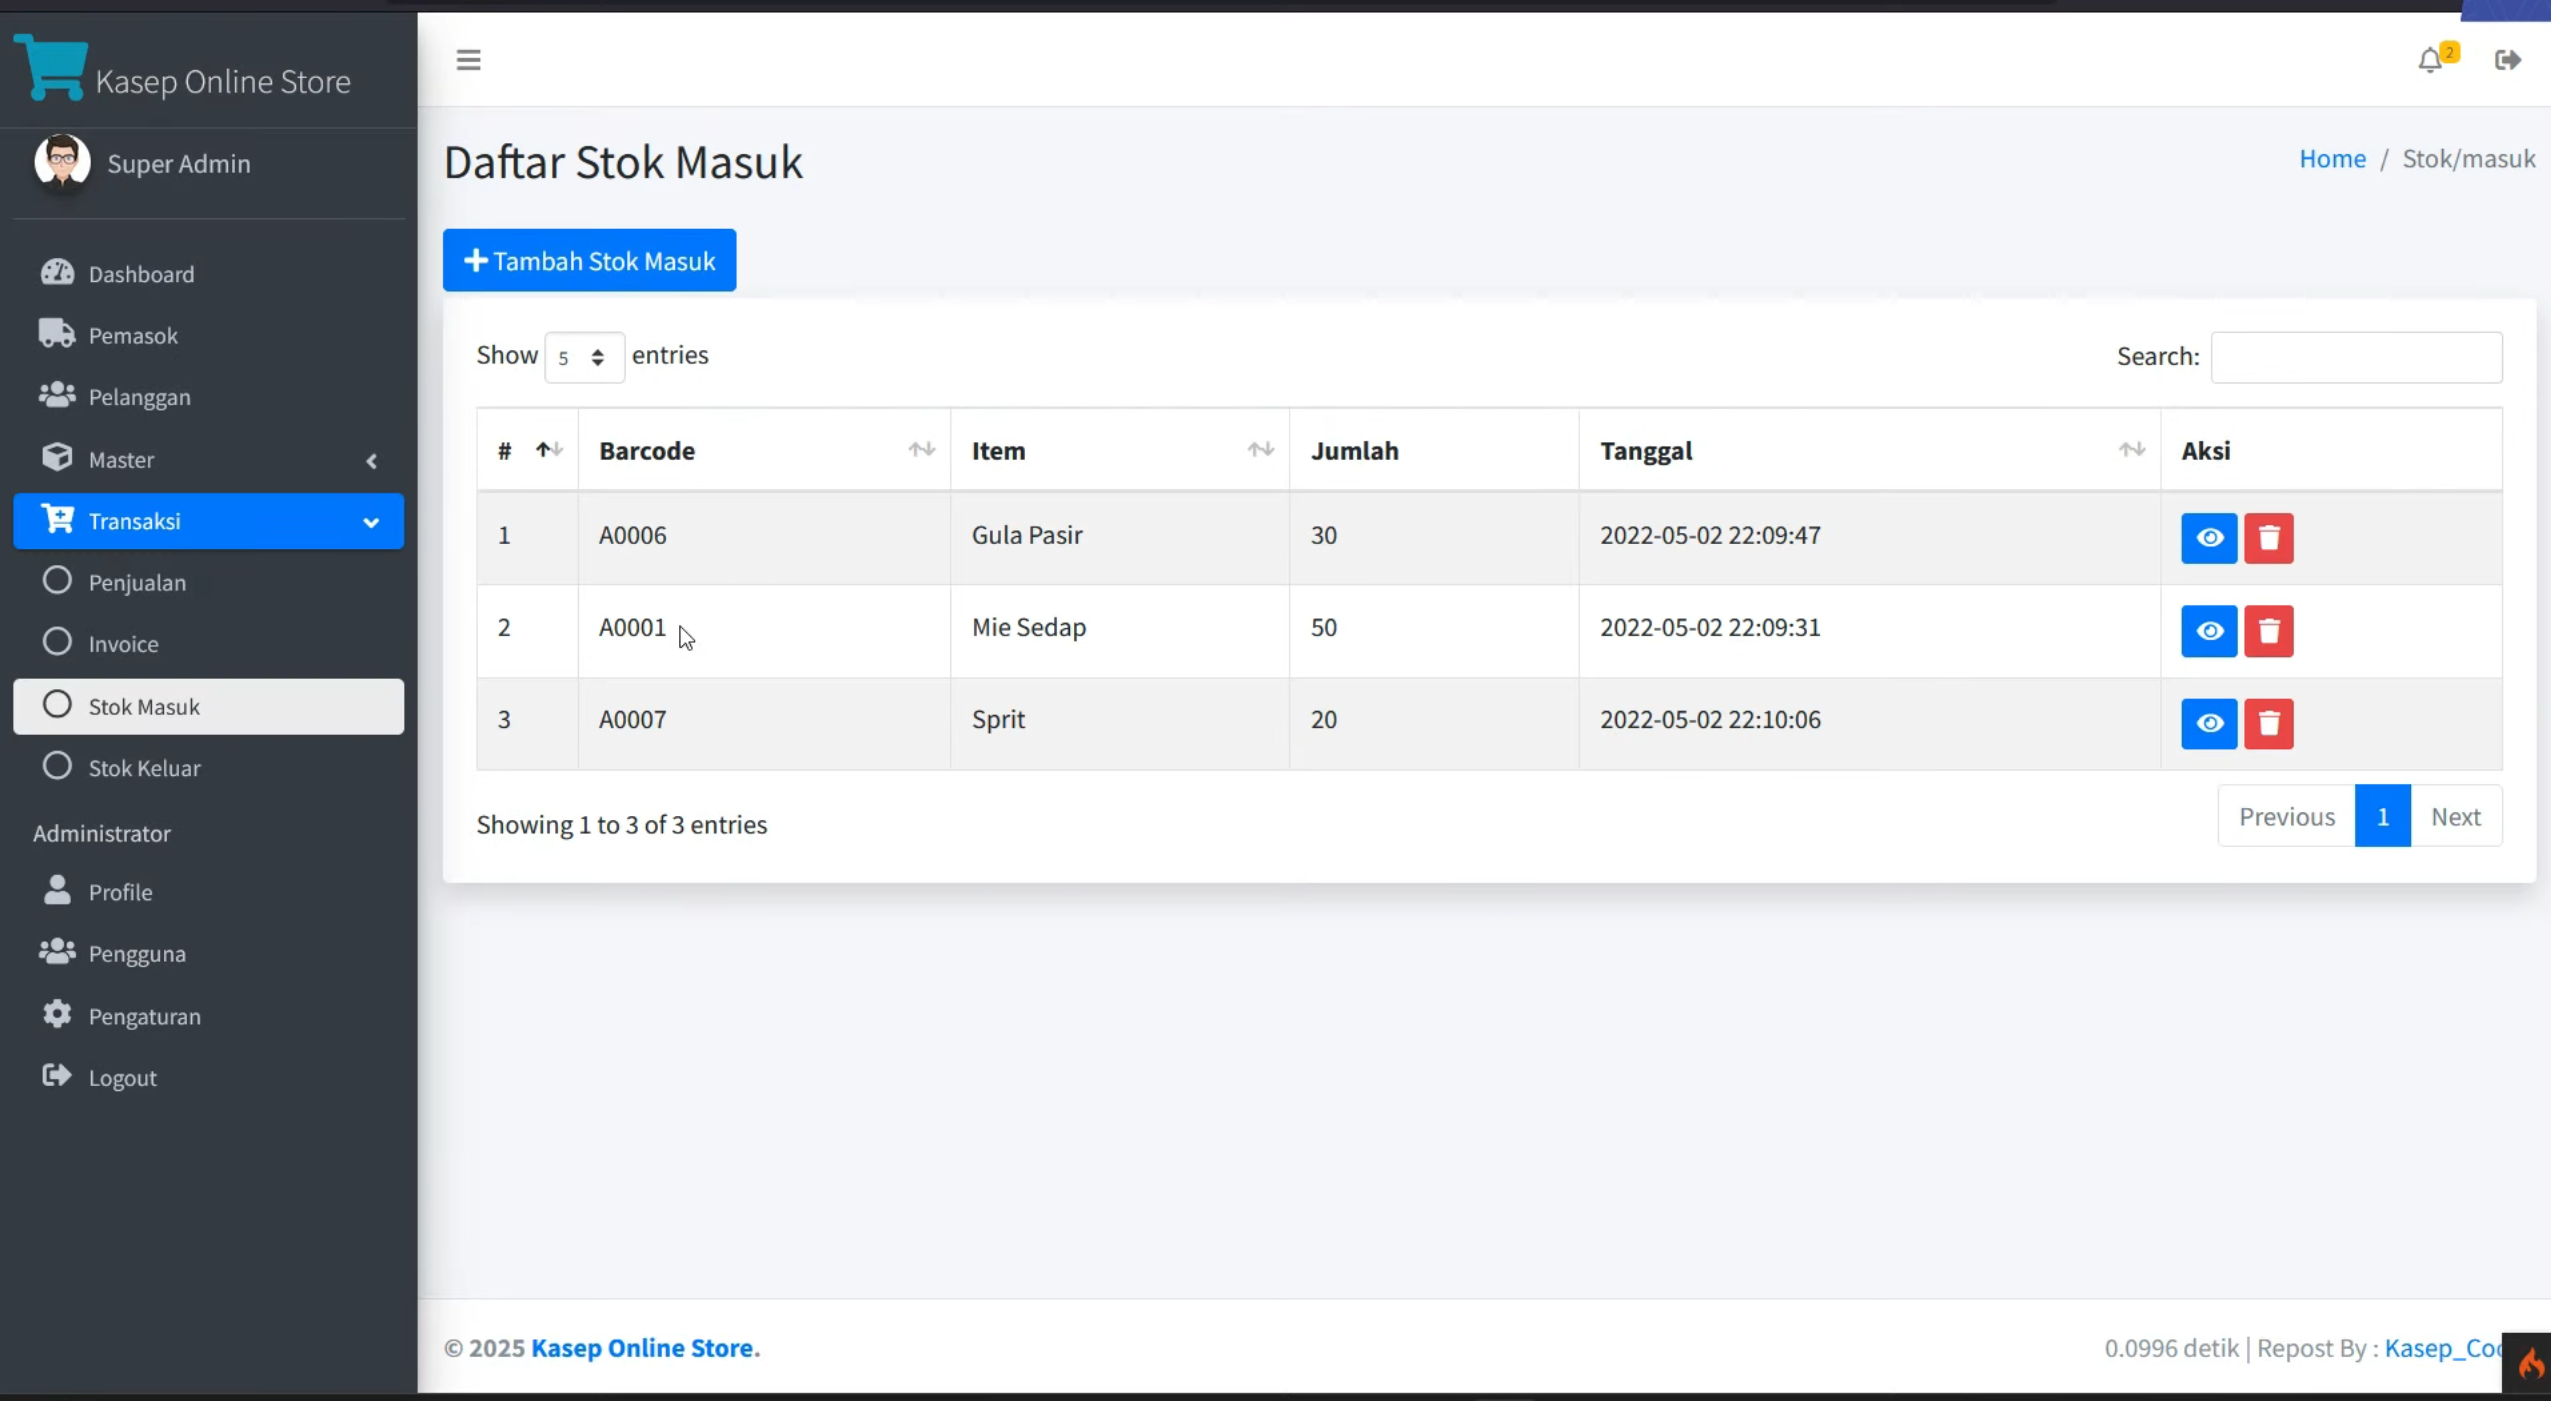2551x1401 pixels.
Task: View details for the Gula Pasir entry
Action: pyautogui.click(x=2209, y=538)
